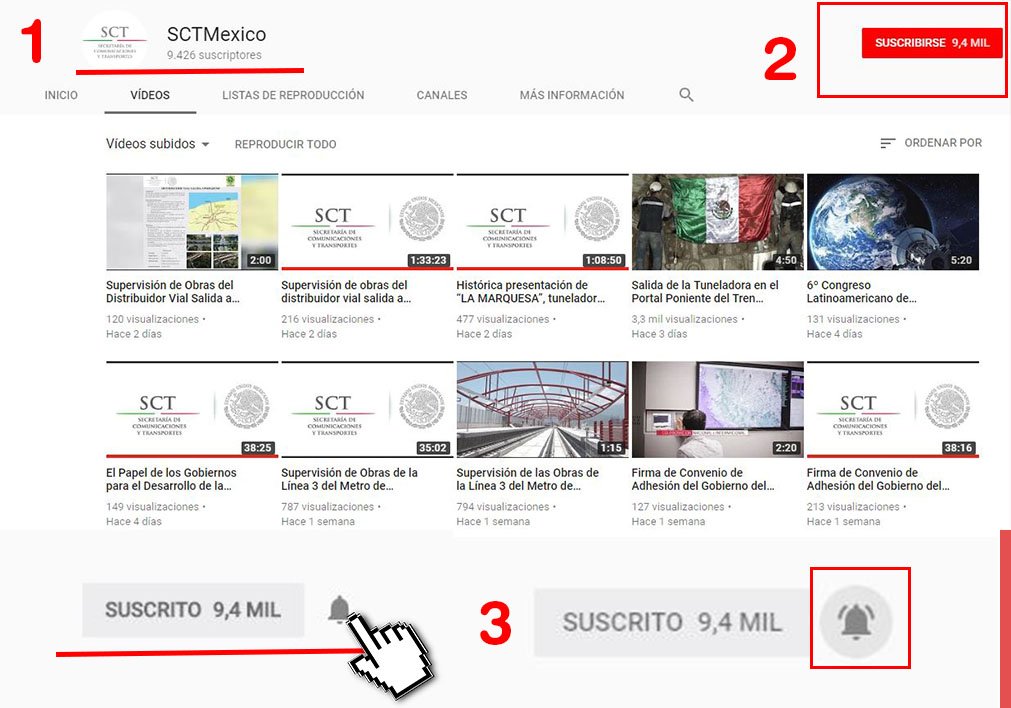The image size is (1011, 708).
Task: Expand the Vídeos subidos dropdown
Action: (x=157, y=144)
